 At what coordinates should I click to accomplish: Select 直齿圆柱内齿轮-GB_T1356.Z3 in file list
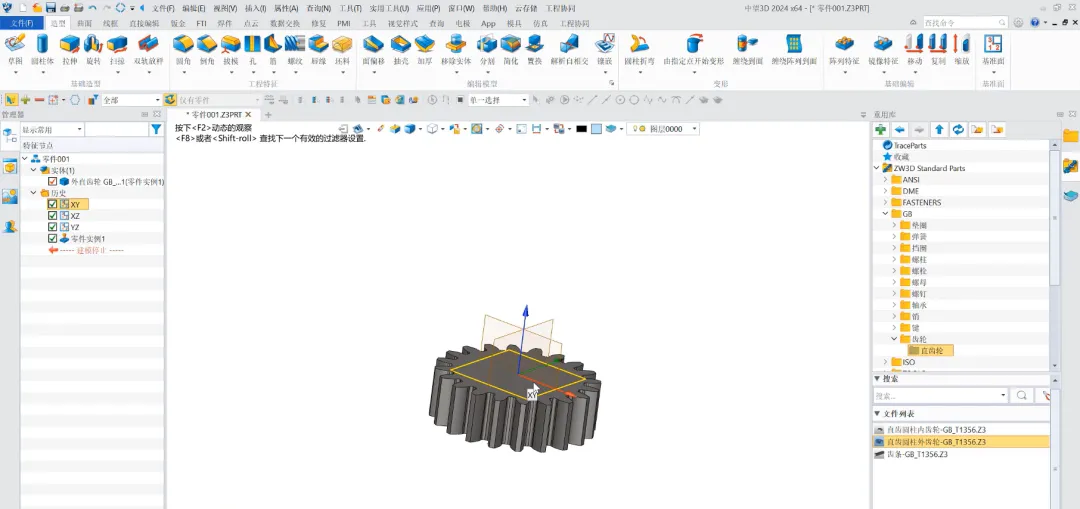tap(937, 429)
